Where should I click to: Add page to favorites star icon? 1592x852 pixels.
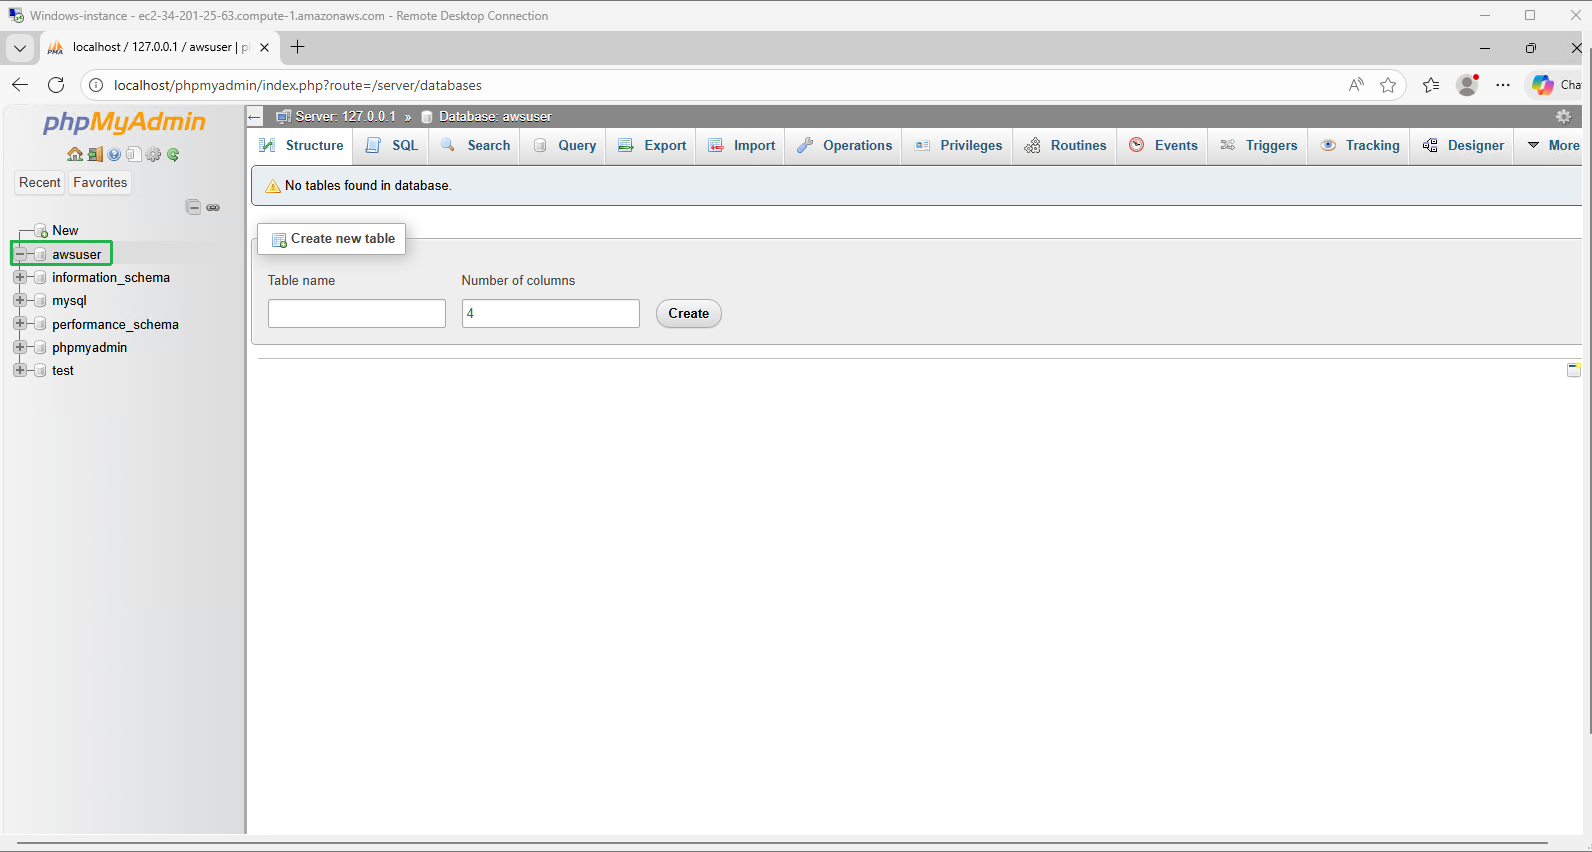pos(1388,85)
